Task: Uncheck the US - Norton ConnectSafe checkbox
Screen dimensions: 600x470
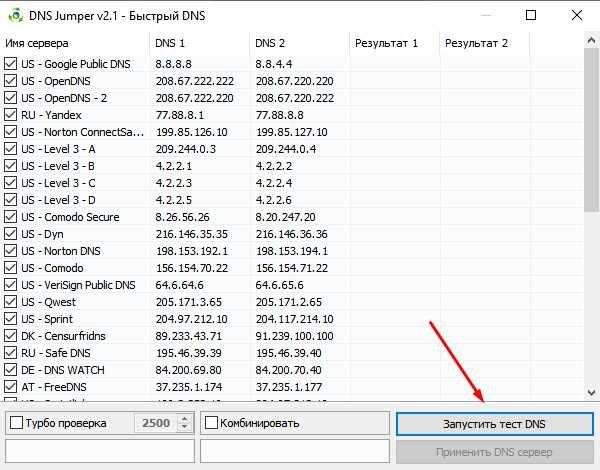Action: tap(10, 132)
